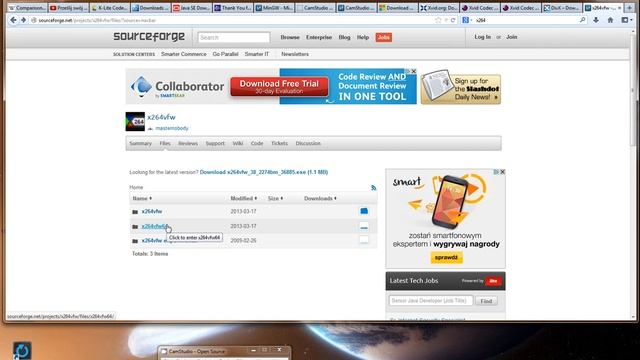Open the Enterprise menu

[x=319, y=37]
